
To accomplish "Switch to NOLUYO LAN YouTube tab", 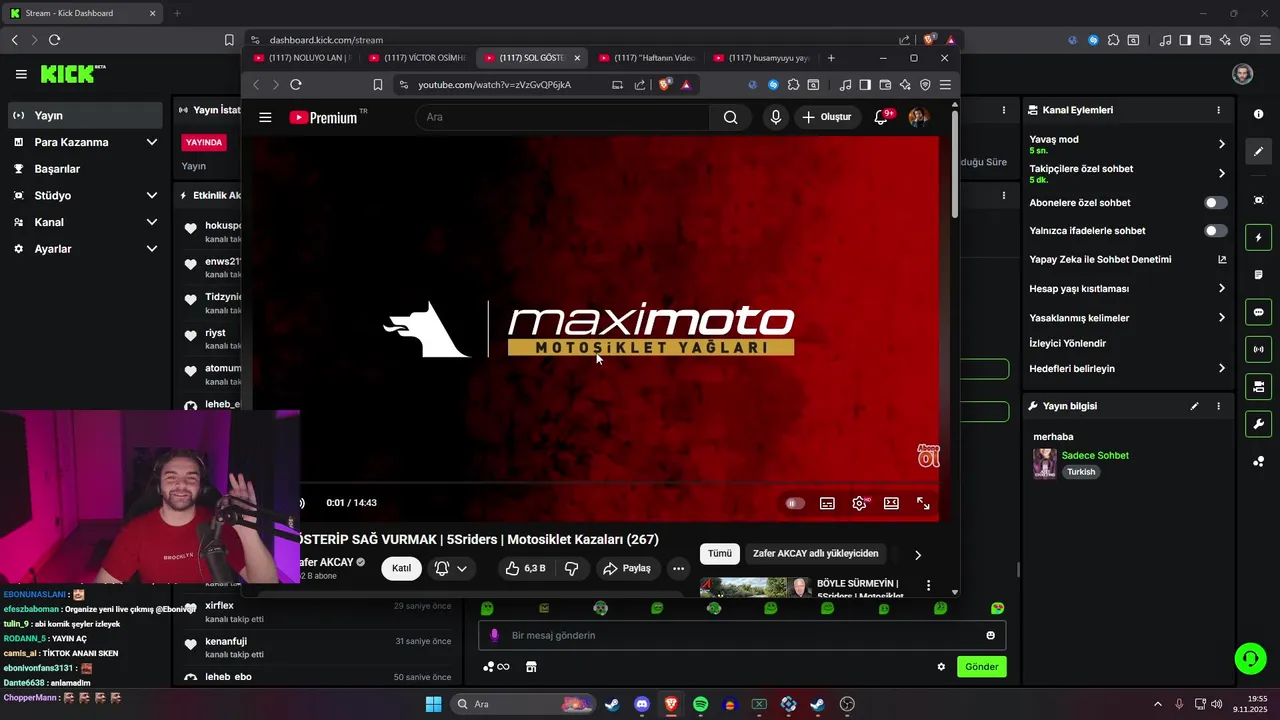I will [303, 58].
